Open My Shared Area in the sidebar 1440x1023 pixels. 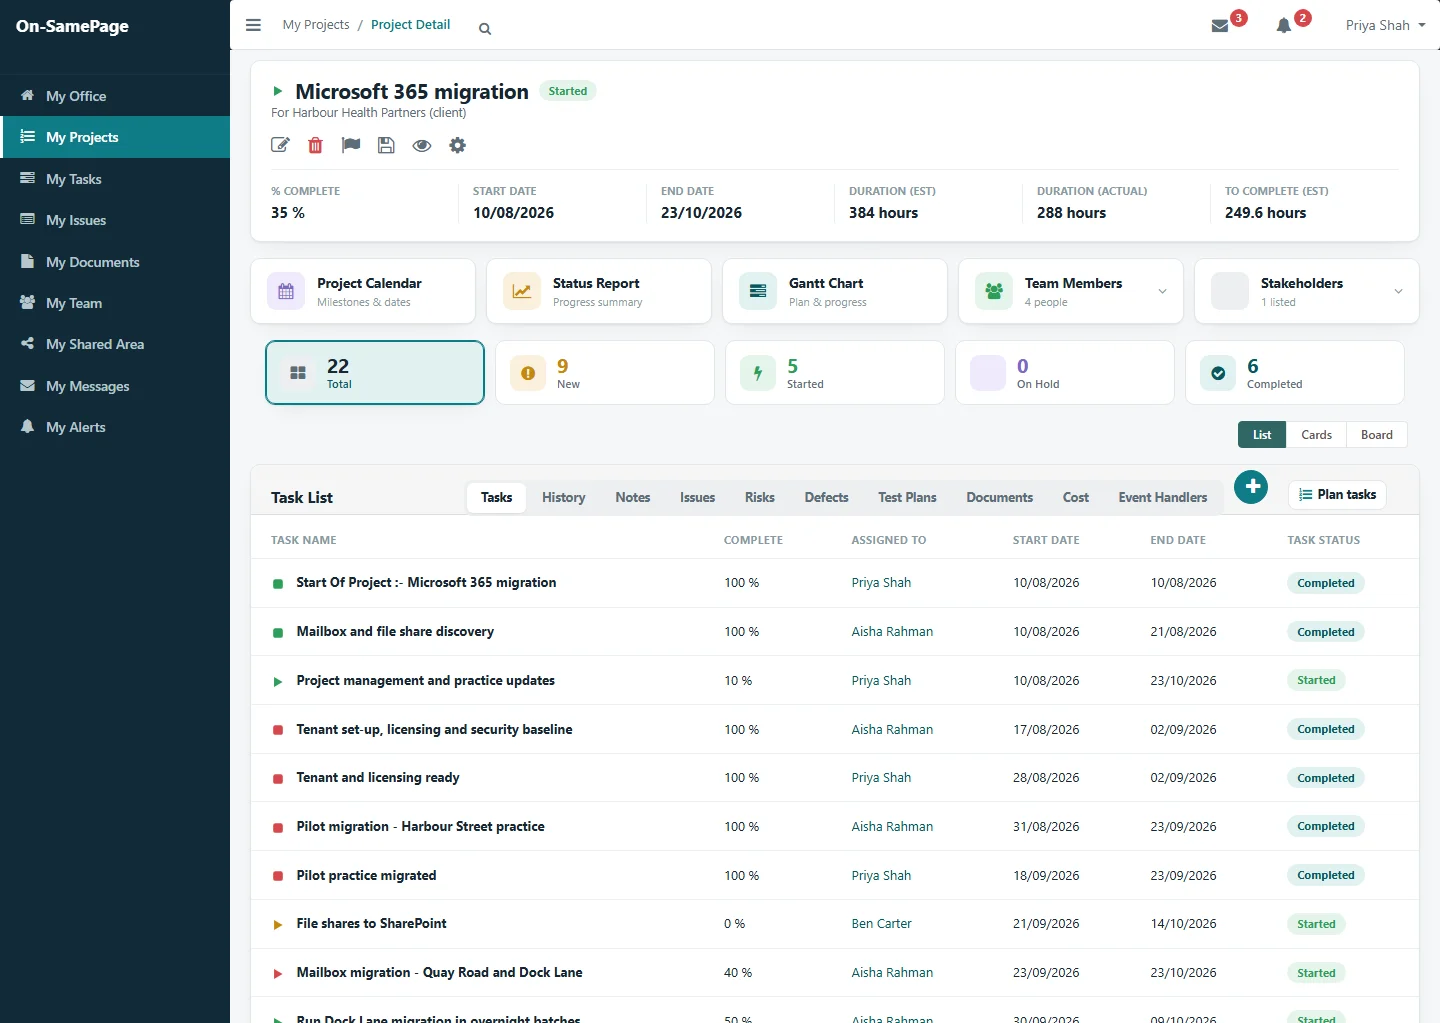coord(115,344)
